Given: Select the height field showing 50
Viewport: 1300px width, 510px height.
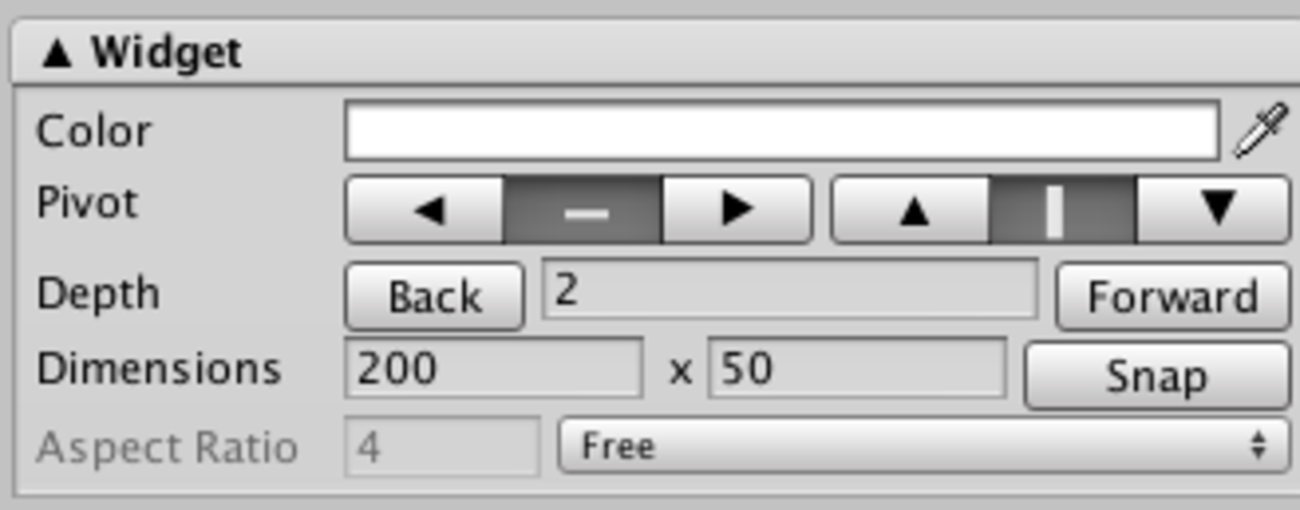Looking at the screenshot, I should (x=857, y=368).
